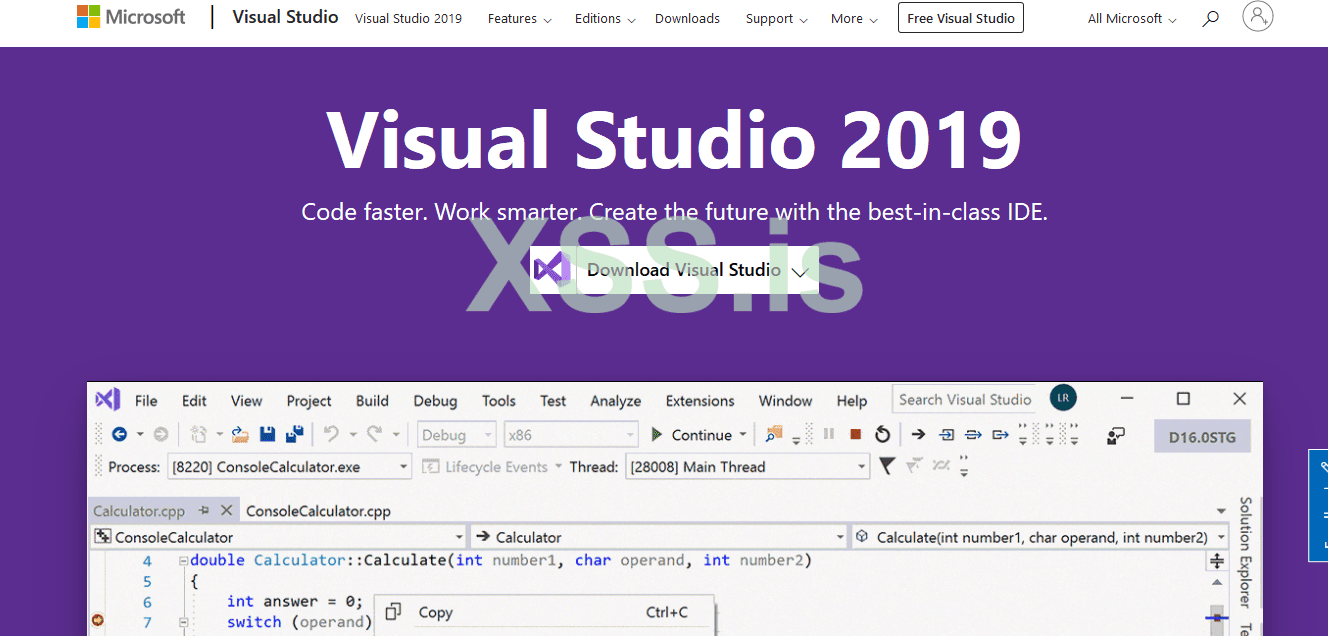
Task: Click the Open File folder icon
Action: (240, 435)
